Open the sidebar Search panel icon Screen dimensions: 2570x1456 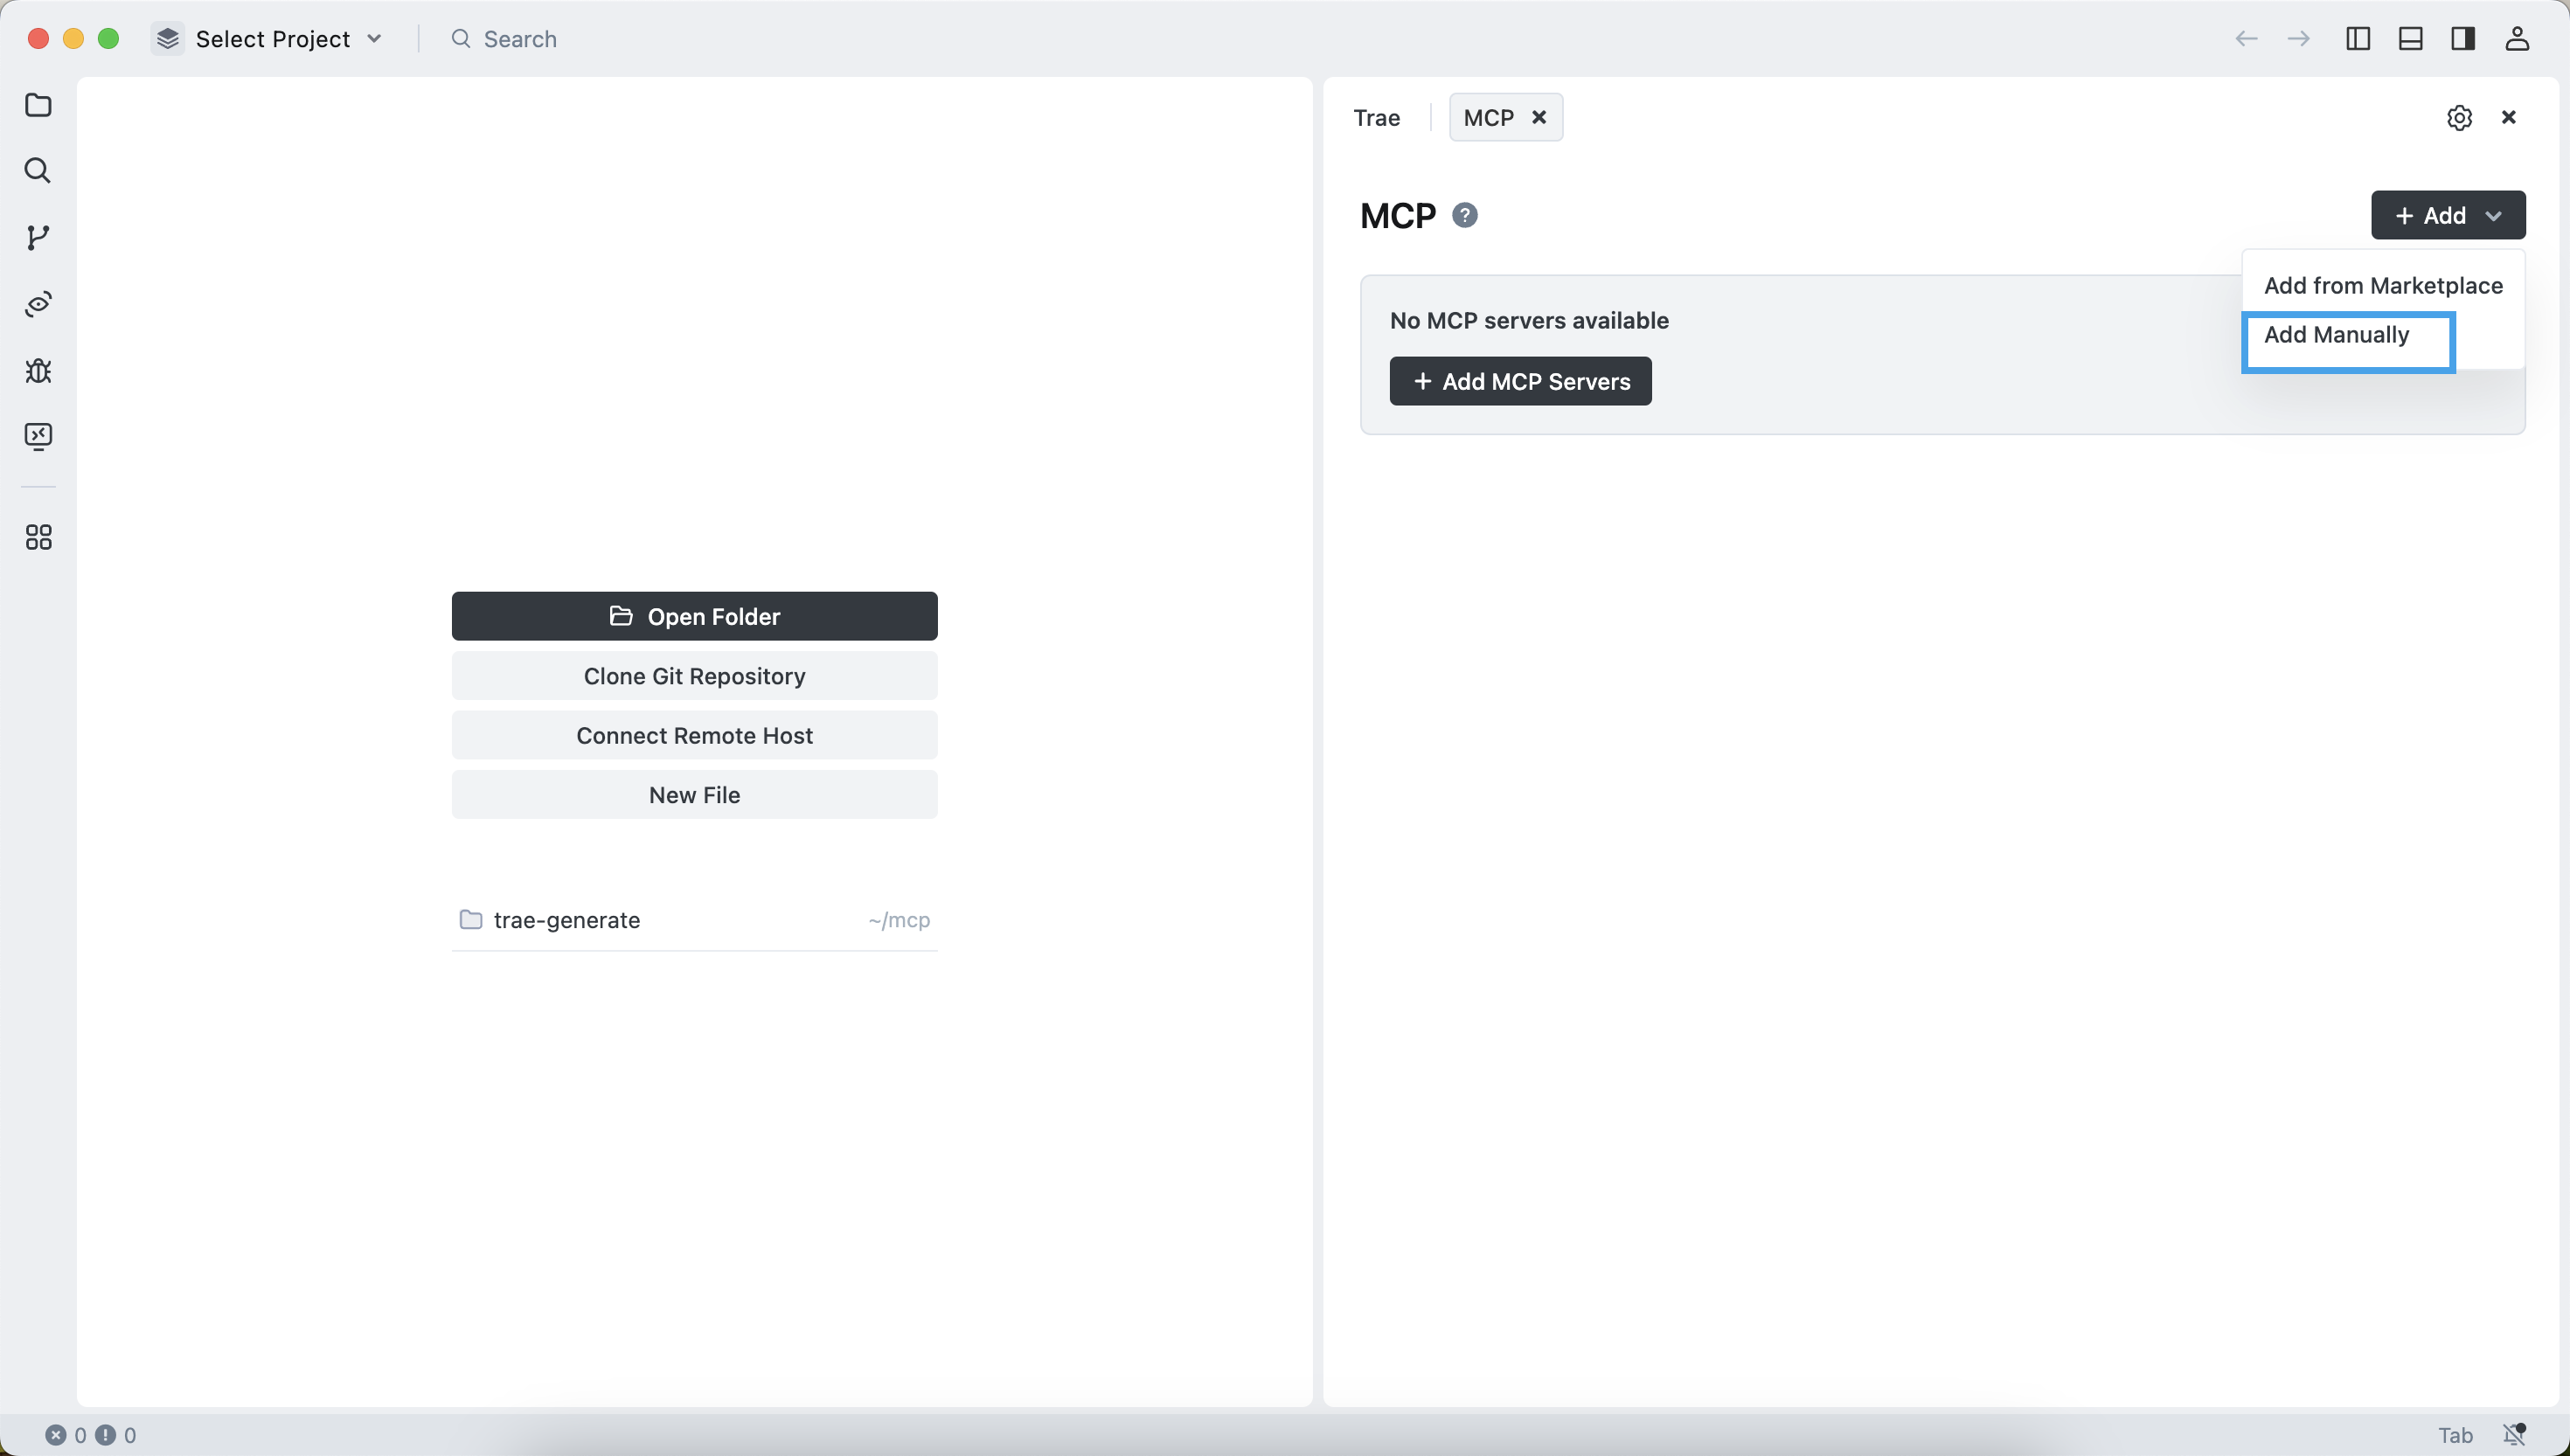pyautogui.click(x=38, y=171)
